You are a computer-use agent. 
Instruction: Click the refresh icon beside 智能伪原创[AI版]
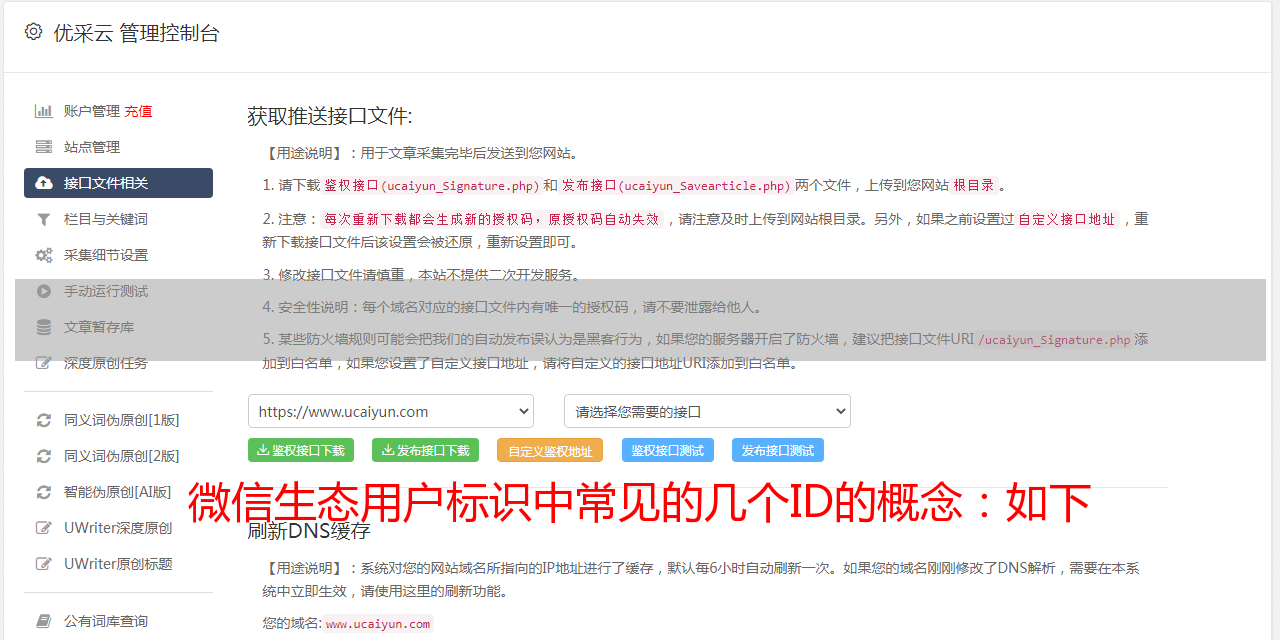coord(44,492)
